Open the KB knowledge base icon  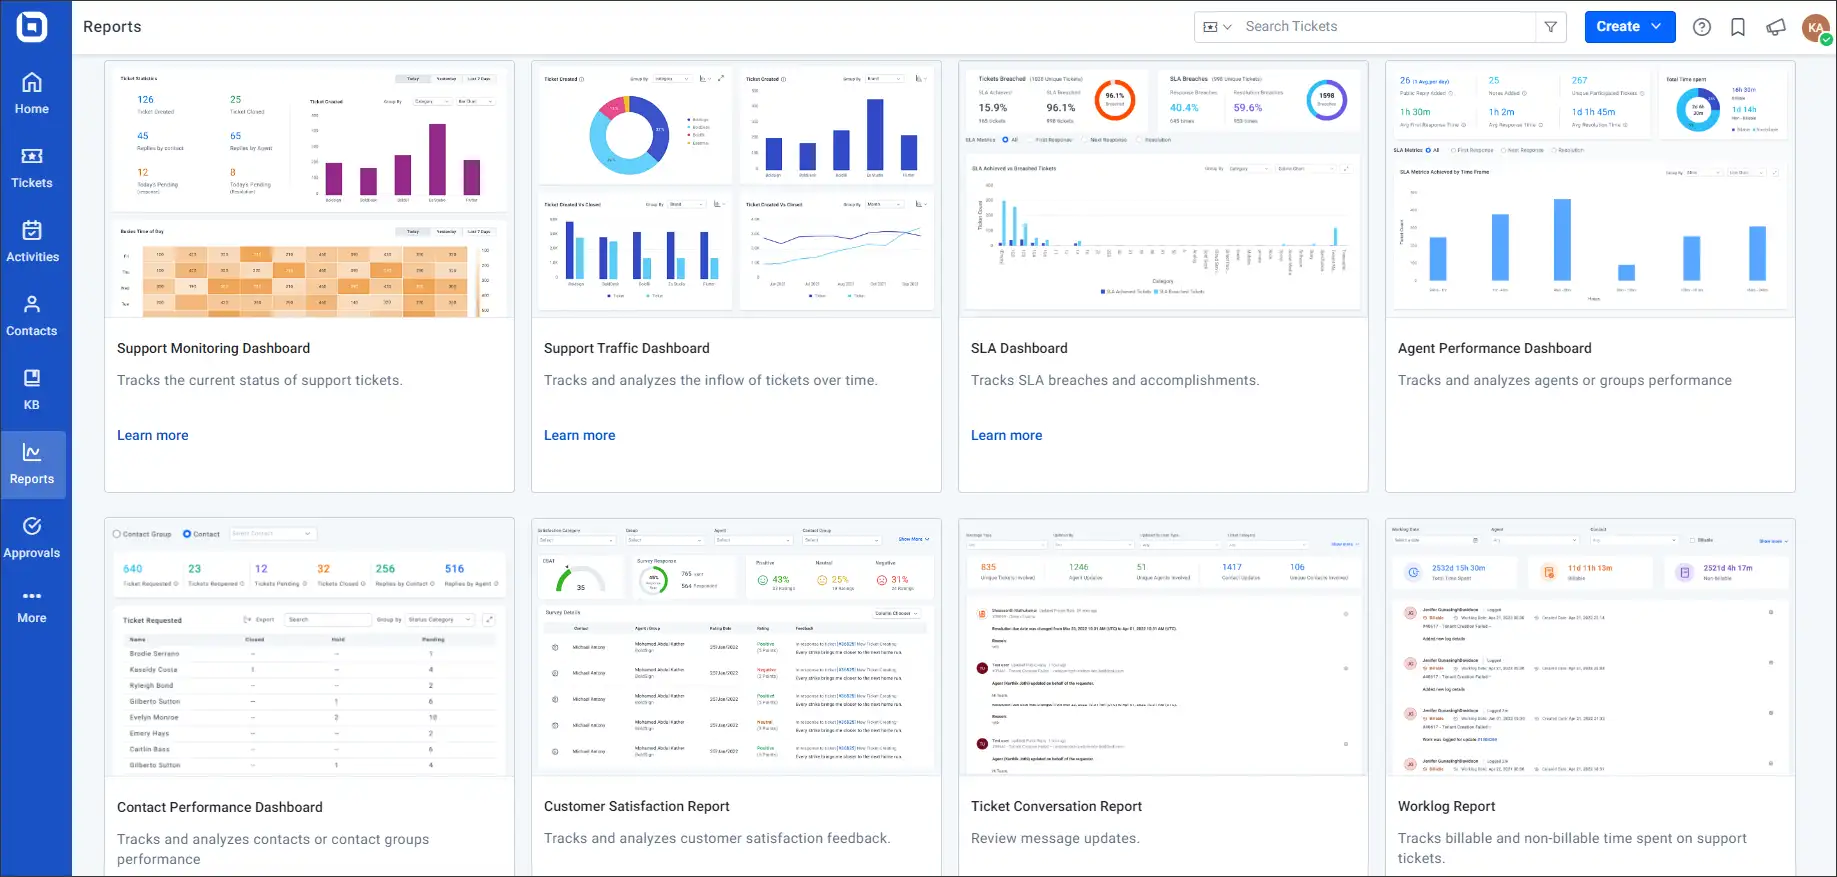coord(32,390)
